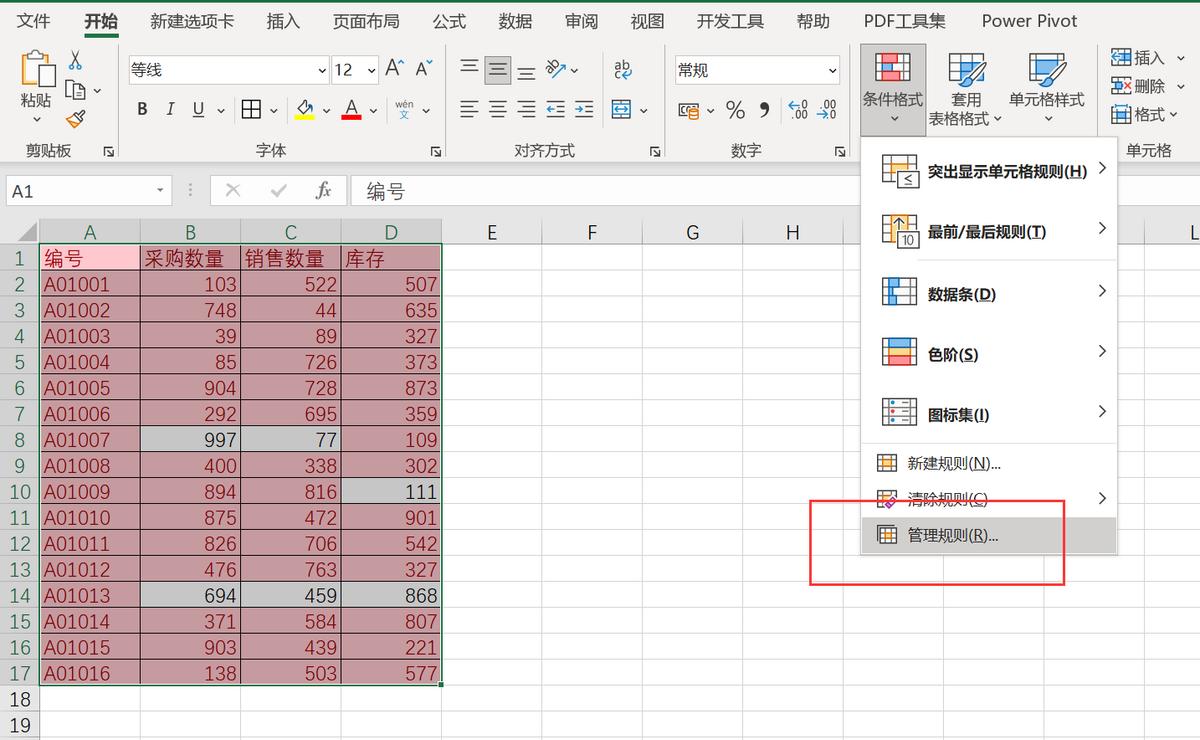
Task: Toggle Bold formatting
Action: pos(142,109)
